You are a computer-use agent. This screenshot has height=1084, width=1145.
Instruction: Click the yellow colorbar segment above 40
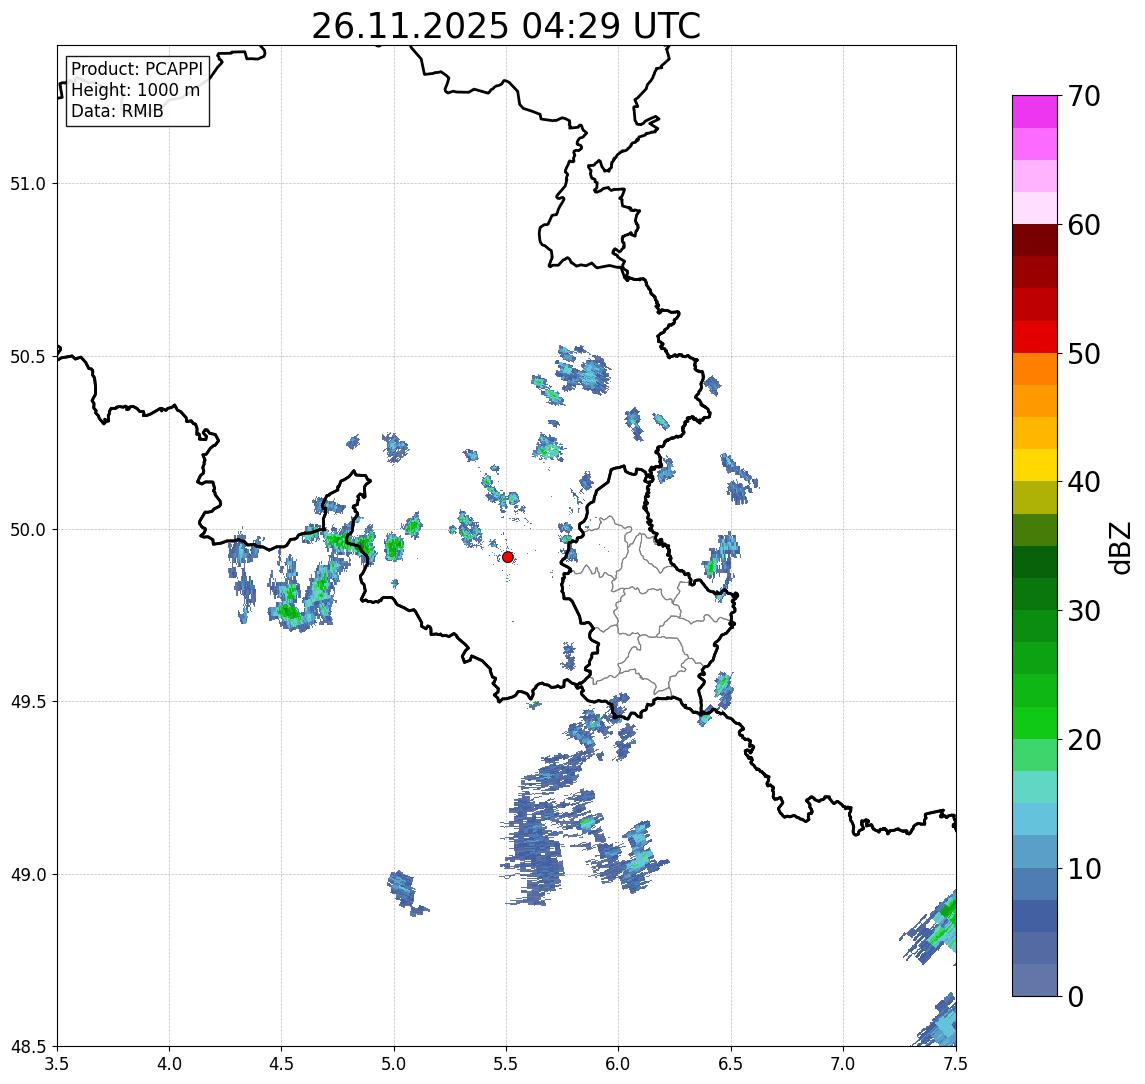pos(1034,465)
